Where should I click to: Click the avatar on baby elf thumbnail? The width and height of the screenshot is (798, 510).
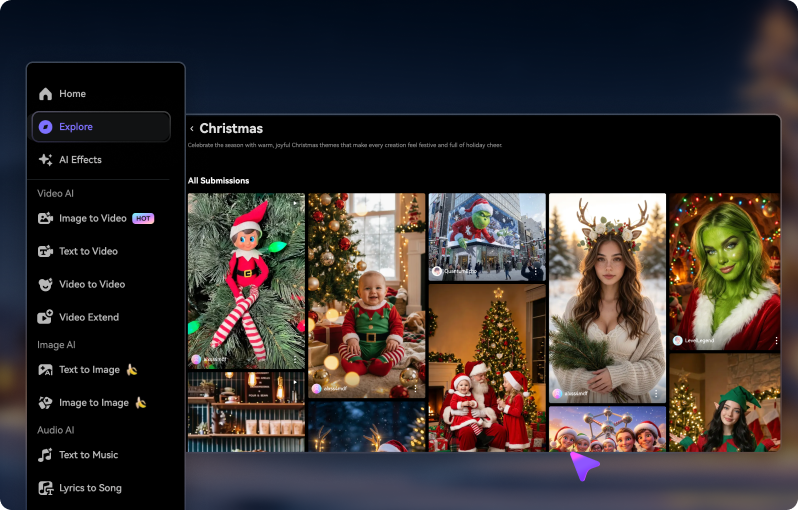coord(316,388)
